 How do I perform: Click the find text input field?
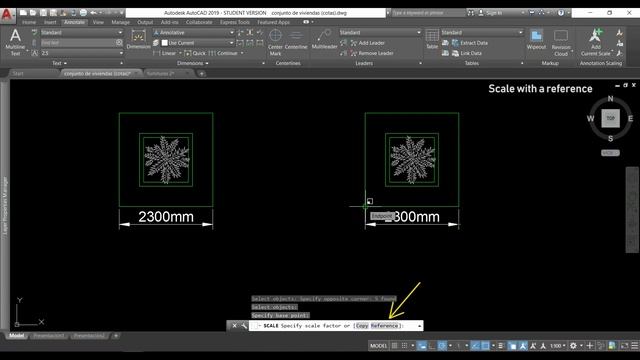click(78, 42)
